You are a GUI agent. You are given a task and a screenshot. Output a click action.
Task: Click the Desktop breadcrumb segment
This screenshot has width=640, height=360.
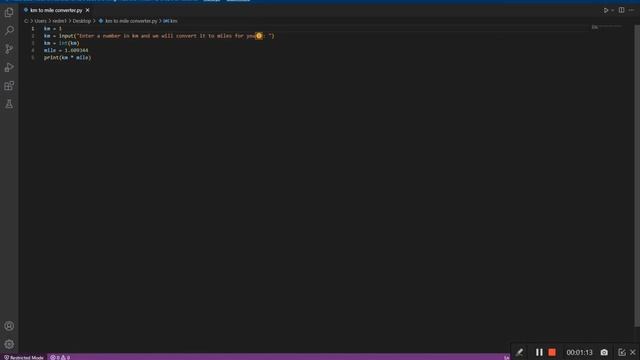[82, 21]
